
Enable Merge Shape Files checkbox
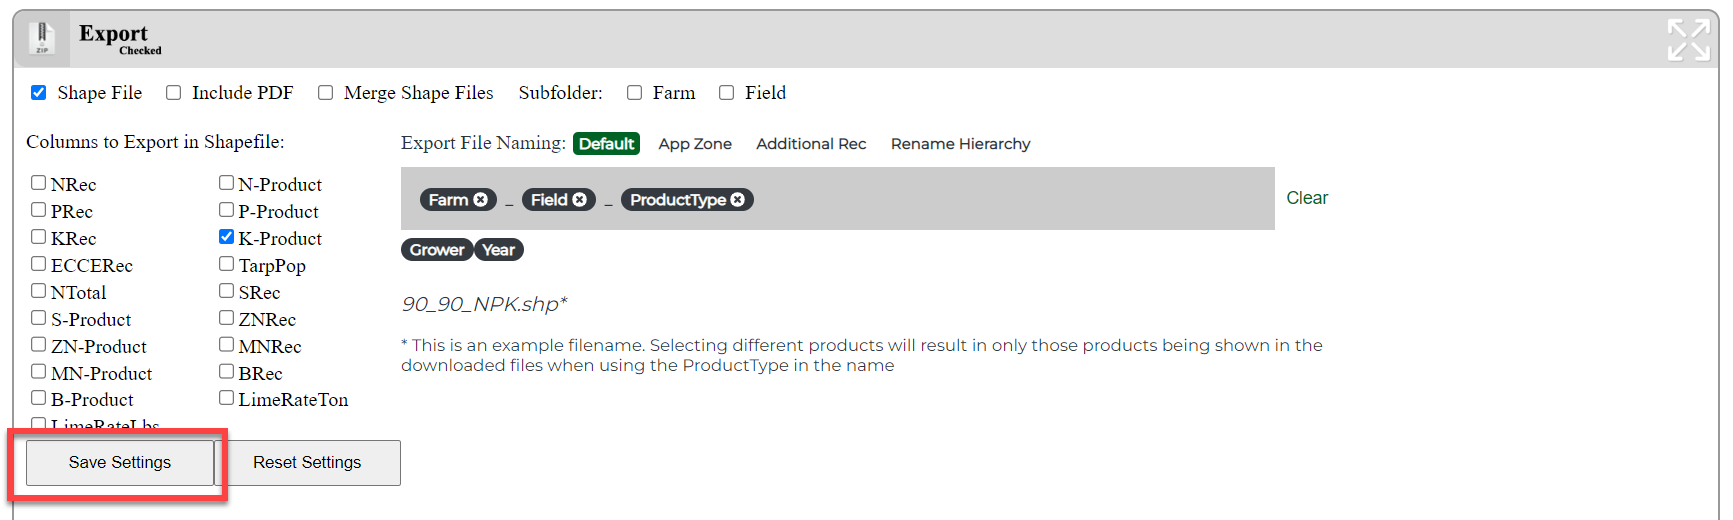pyautogui.click(x=326, y=93)
